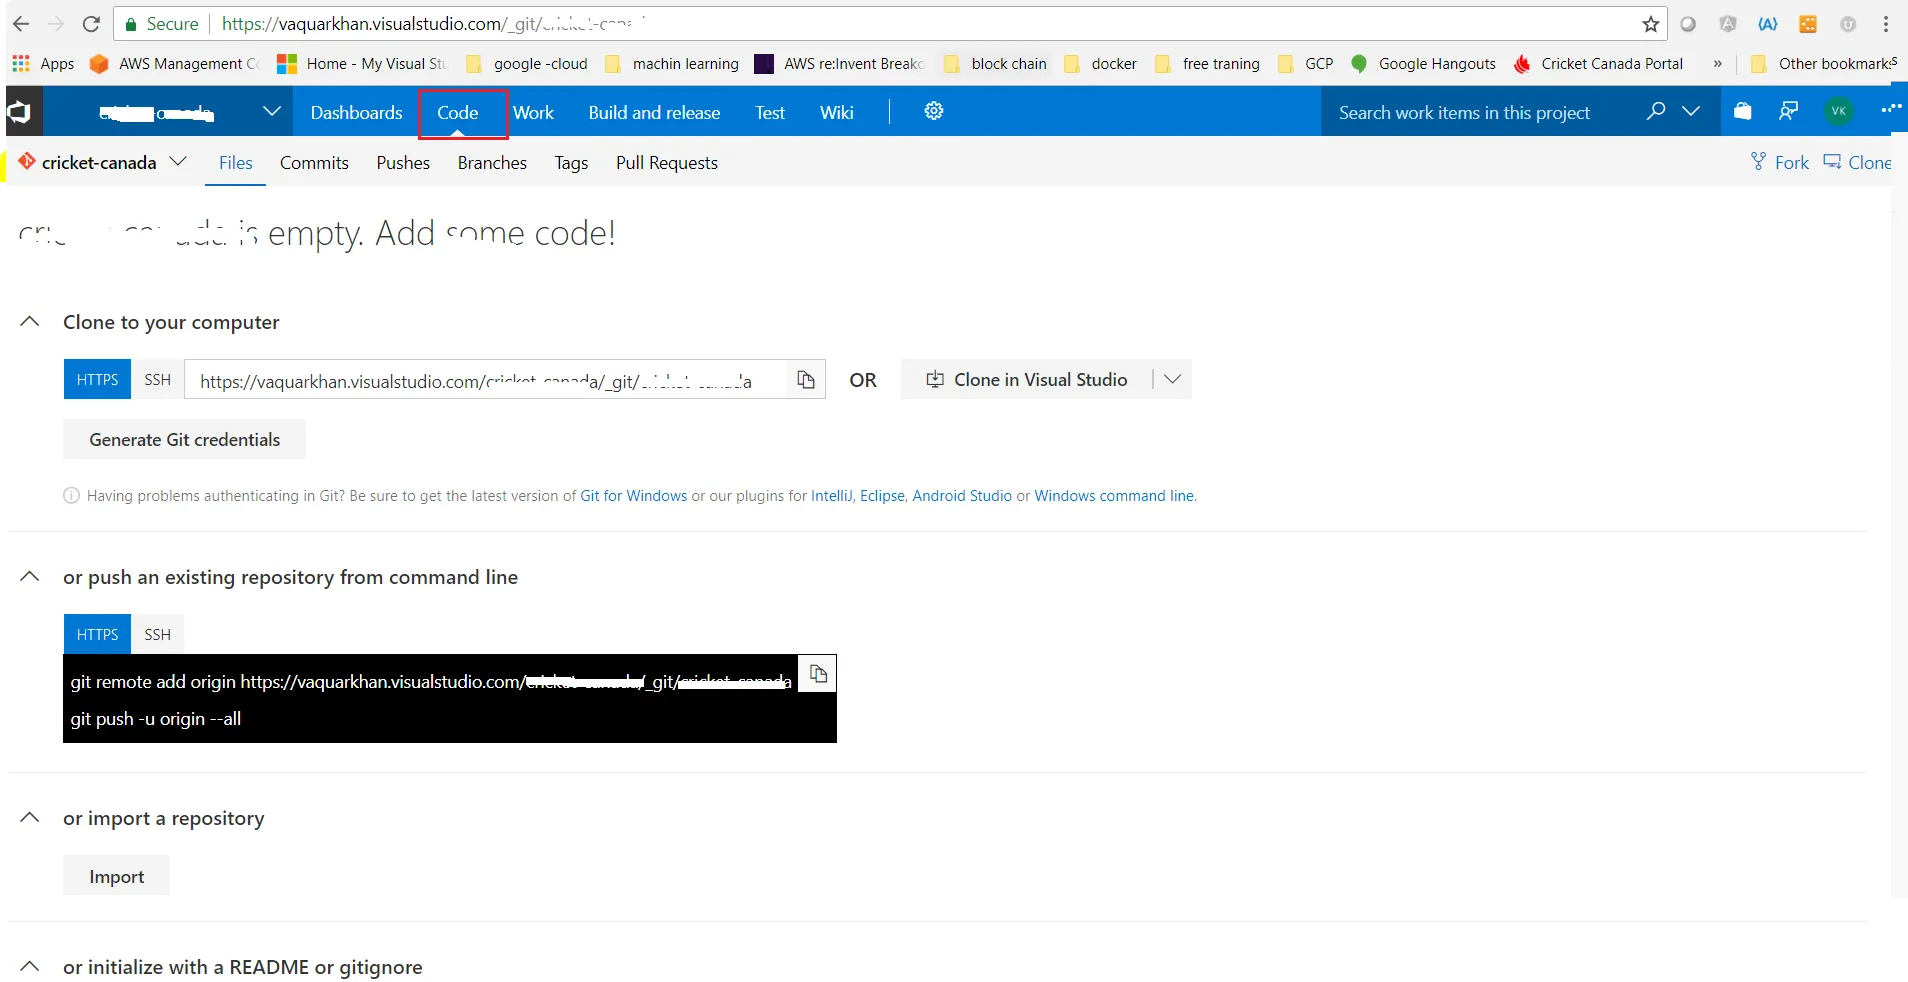Select SSH under Clone to your computer
This screenshot has height=982, width=1908.
click(157, 380)
